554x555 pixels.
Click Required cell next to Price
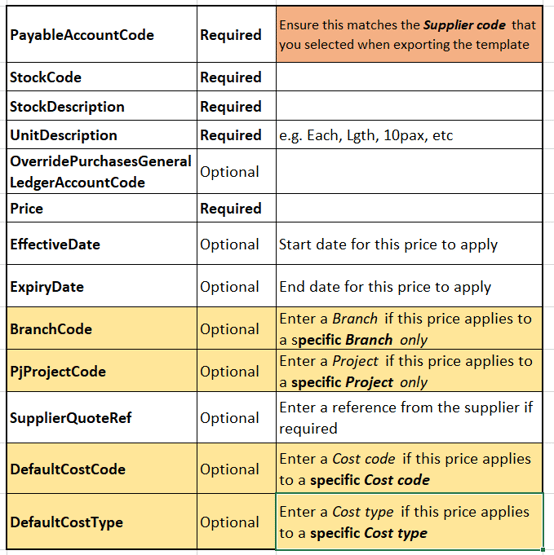pyautogui.click(x=236, y=208)
